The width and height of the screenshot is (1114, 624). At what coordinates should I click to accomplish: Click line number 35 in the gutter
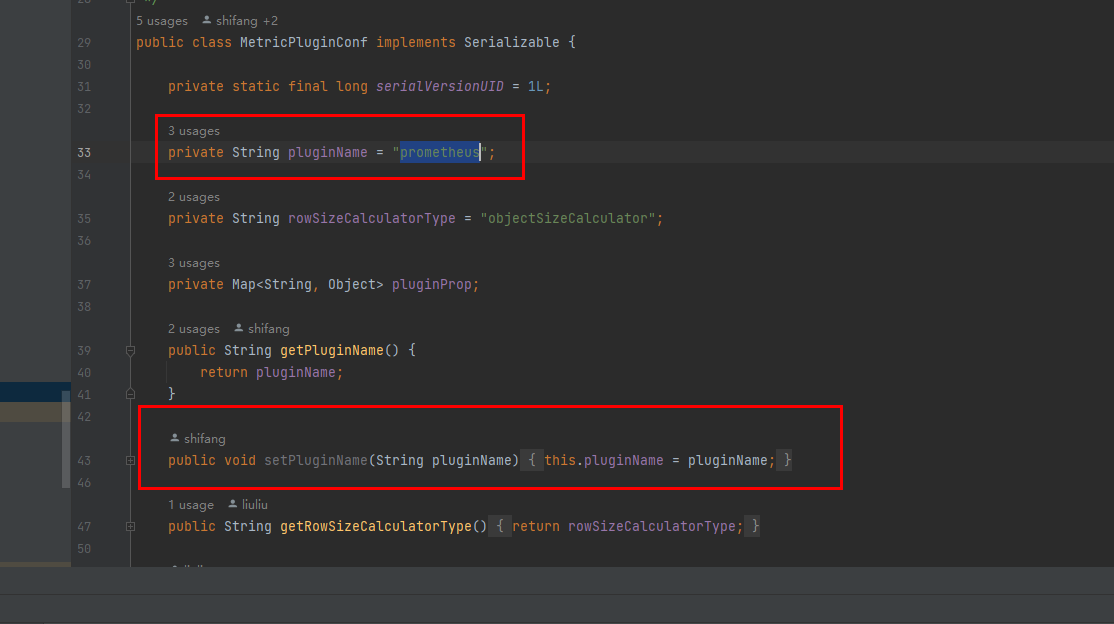tap(84, 219)
